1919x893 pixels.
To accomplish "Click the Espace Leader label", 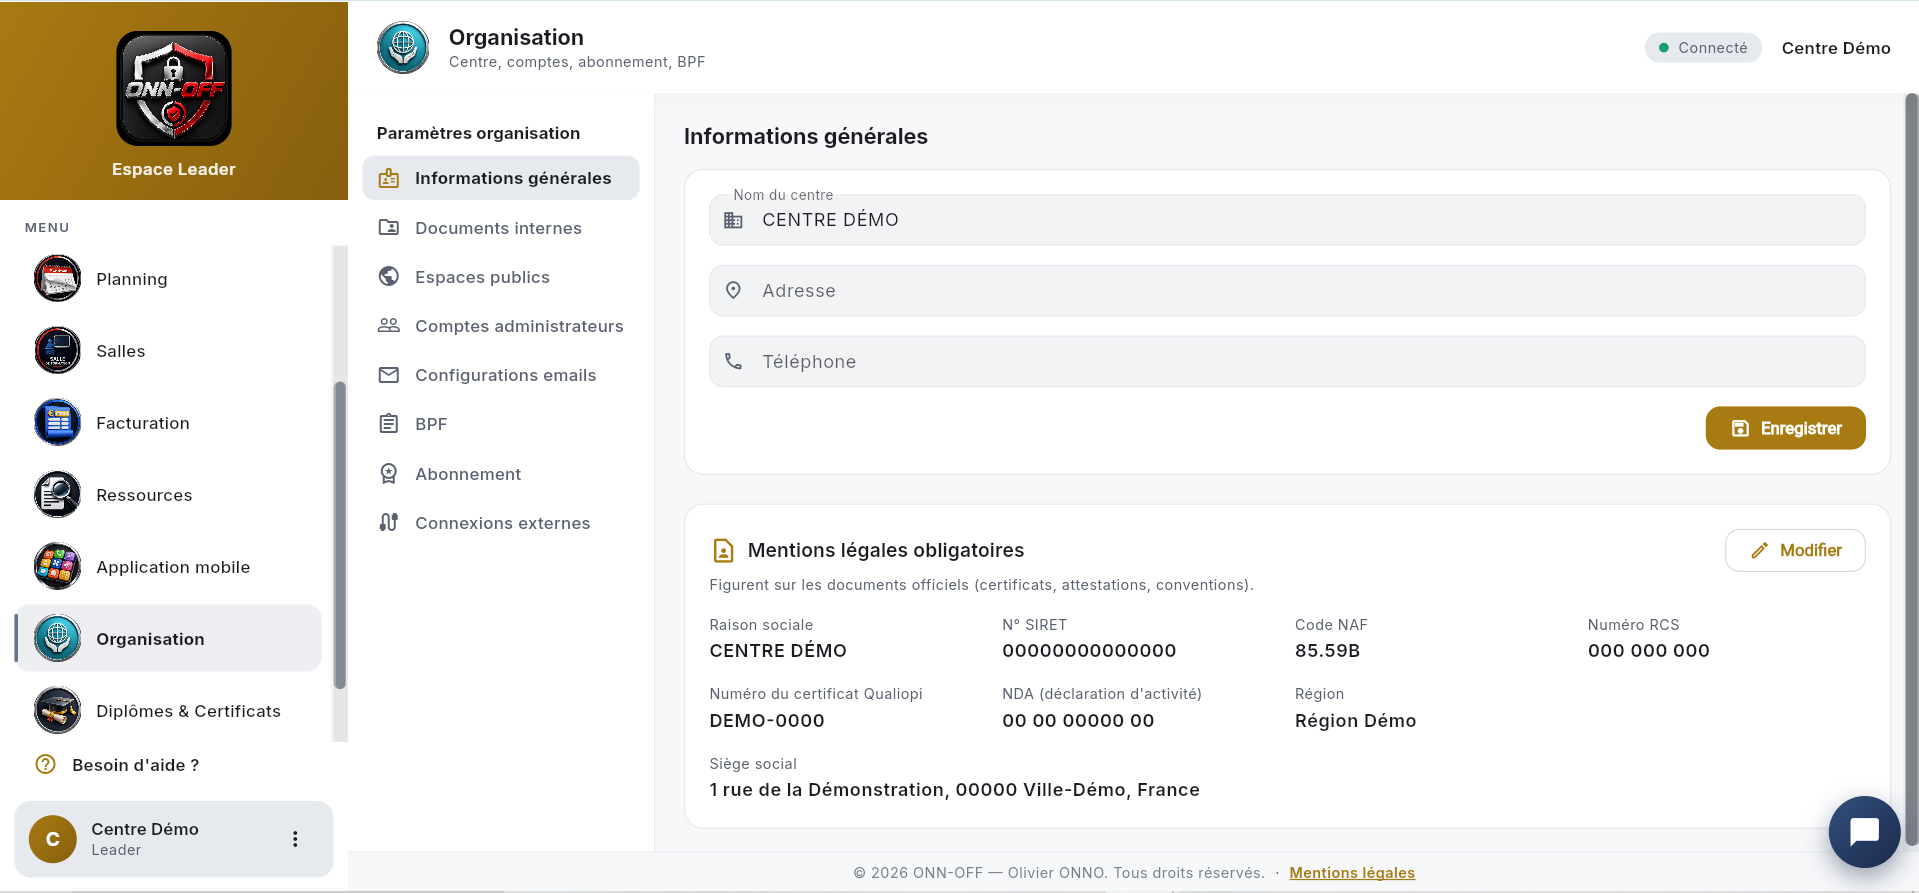I will 174,169.
